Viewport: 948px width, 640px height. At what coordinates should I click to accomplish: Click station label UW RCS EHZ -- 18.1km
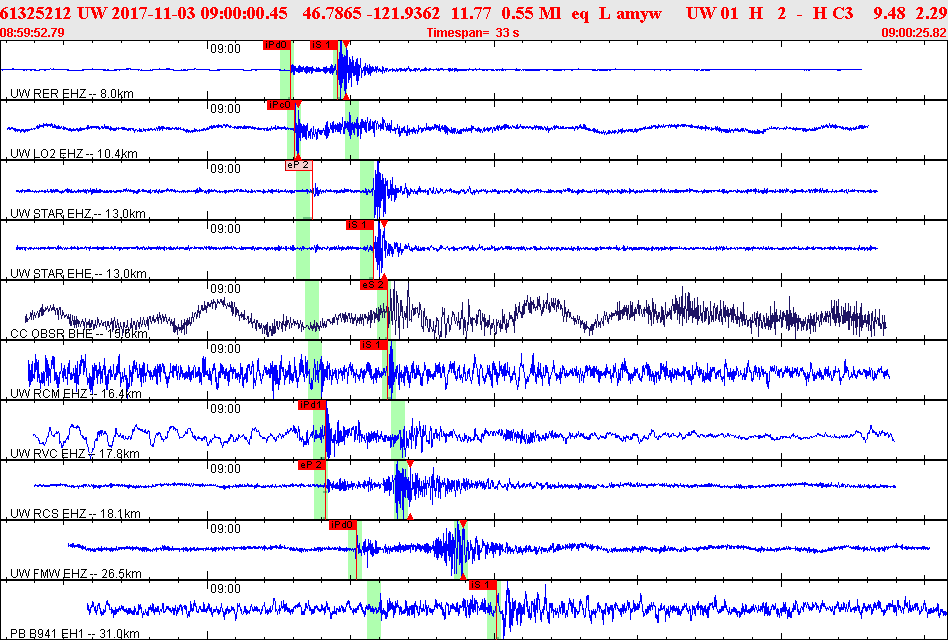click(75, 514)
